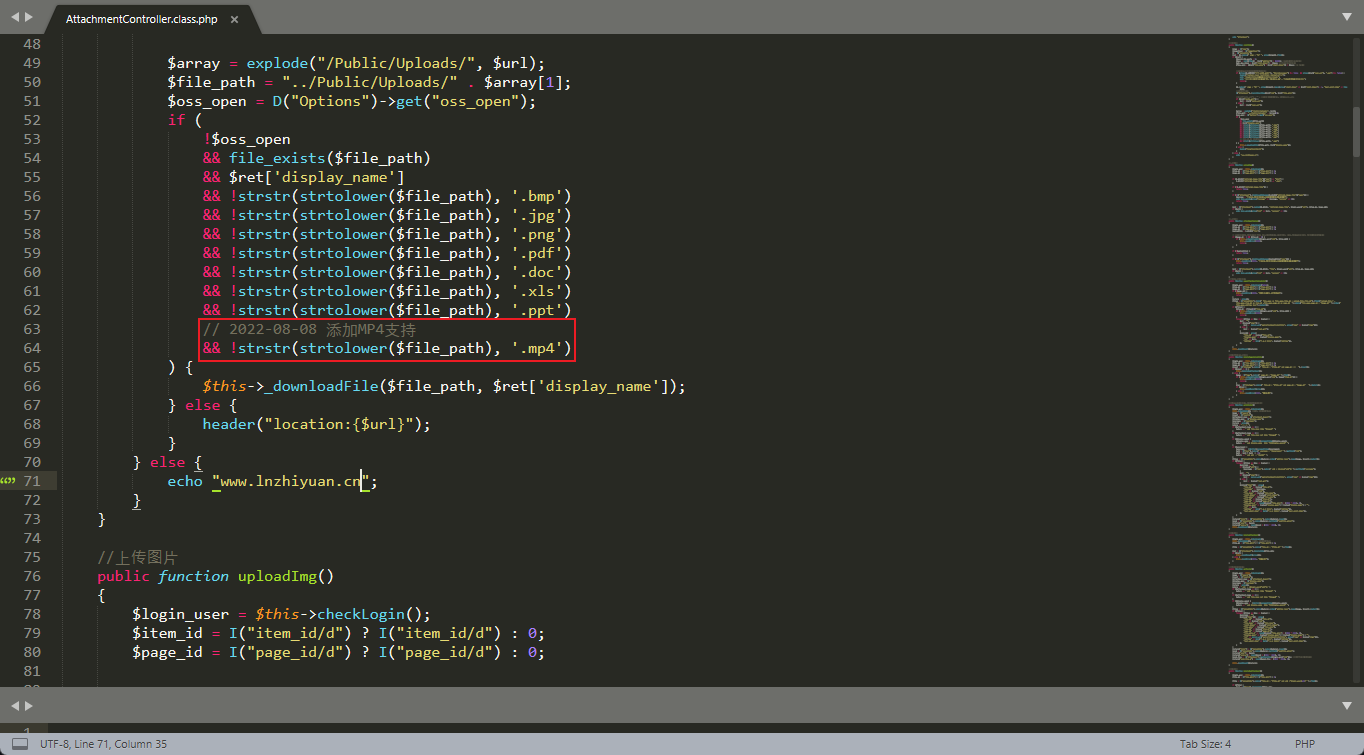Click the upper pane's left tab-scroll arrow

tap(15, 18)
